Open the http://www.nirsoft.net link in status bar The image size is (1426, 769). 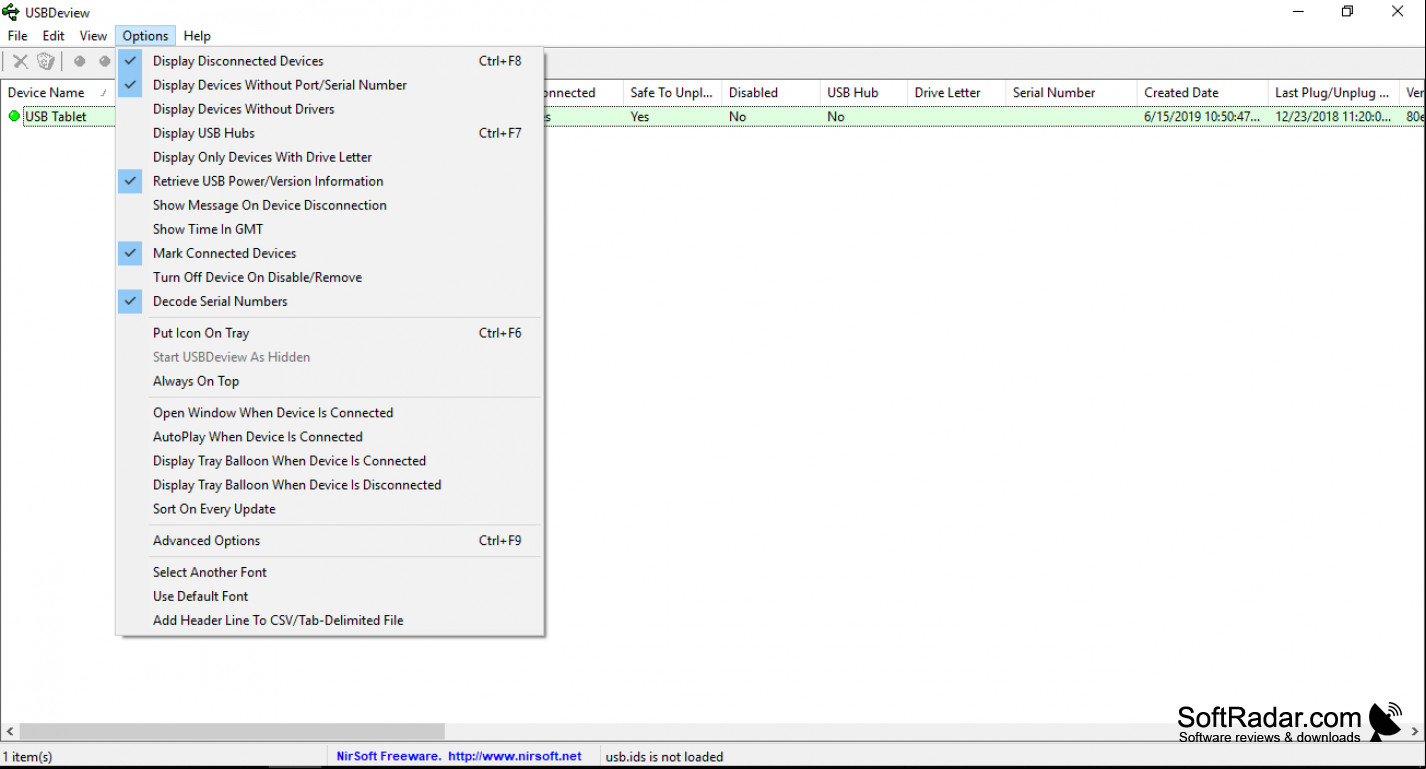click(515, 756)
